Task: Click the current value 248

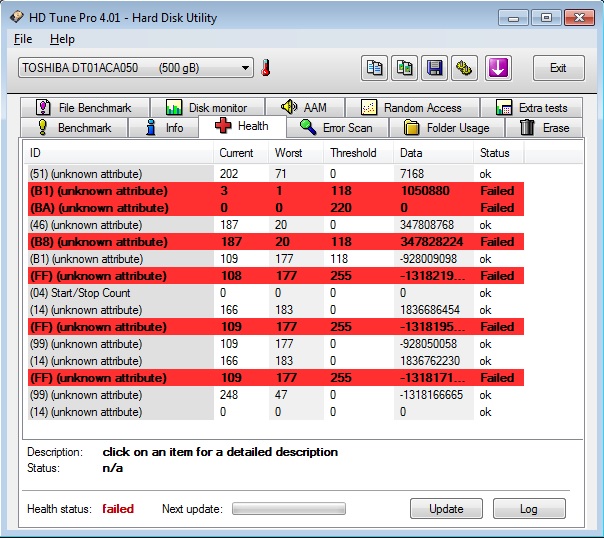Action: pos(229,395)
